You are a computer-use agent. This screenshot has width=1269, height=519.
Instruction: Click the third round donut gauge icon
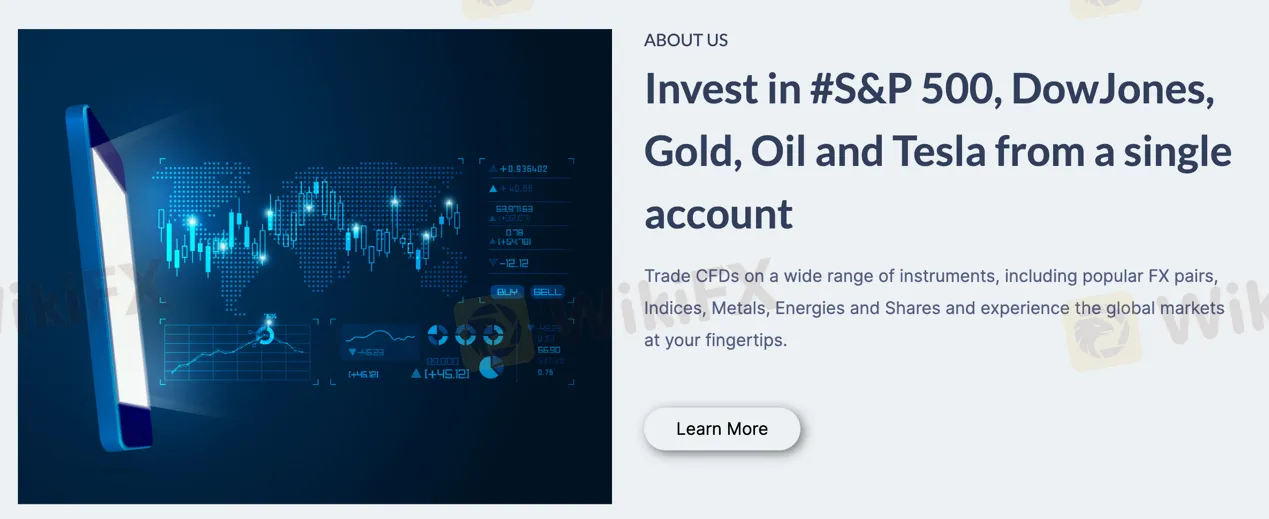pos(493,335)
